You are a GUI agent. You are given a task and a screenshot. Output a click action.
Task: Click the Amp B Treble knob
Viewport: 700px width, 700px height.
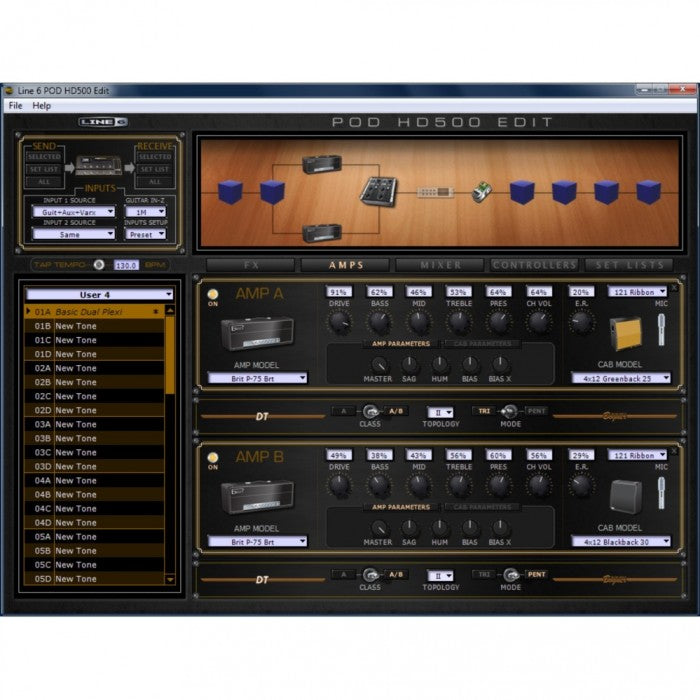459,486
